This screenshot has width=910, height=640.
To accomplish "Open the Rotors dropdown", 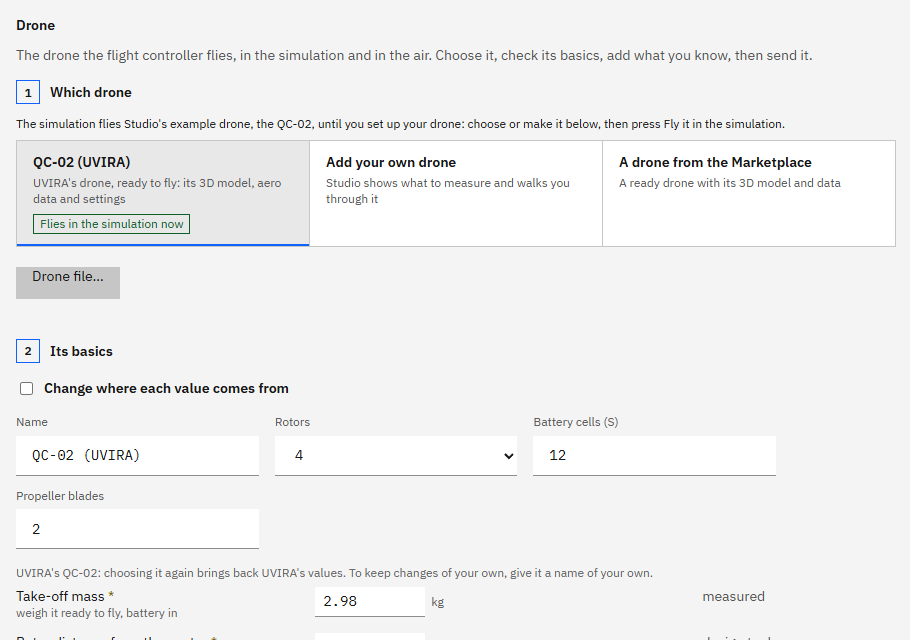I will pyautogui.click(x=396, y=455).
